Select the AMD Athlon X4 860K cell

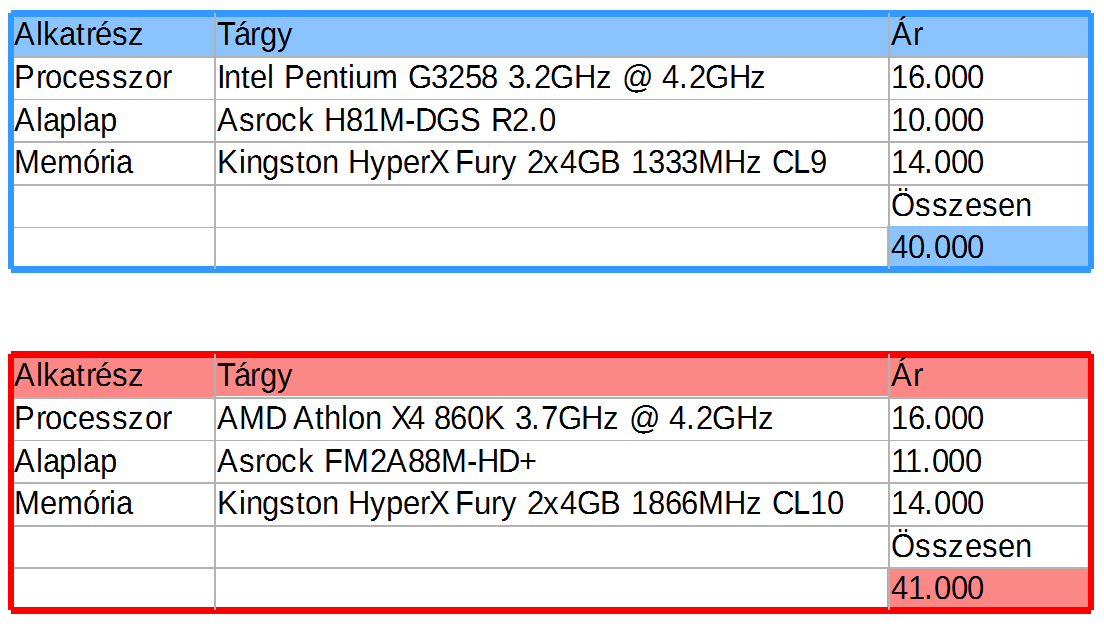[494, 418]
